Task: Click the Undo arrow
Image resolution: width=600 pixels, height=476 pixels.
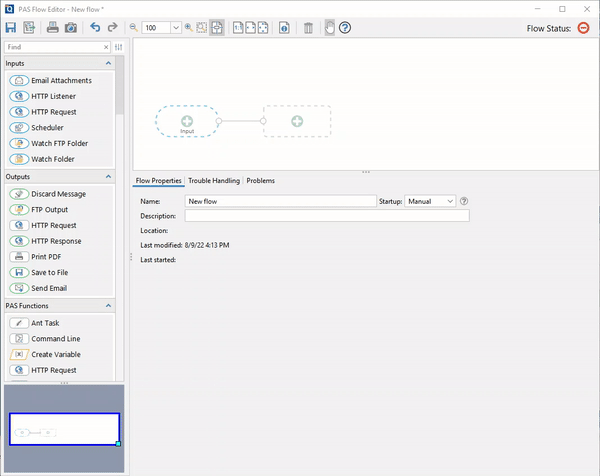Action: (x=95, y=28)
